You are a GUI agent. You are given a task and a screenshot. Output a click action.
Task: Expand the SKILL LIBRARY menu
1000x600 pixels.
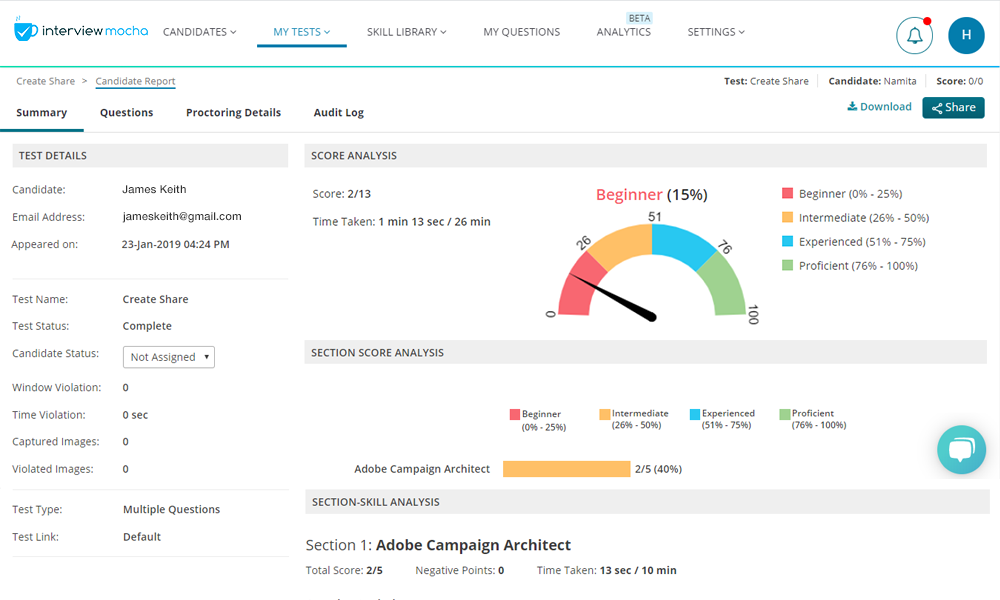pyautogui.click(x=406, y=31)
